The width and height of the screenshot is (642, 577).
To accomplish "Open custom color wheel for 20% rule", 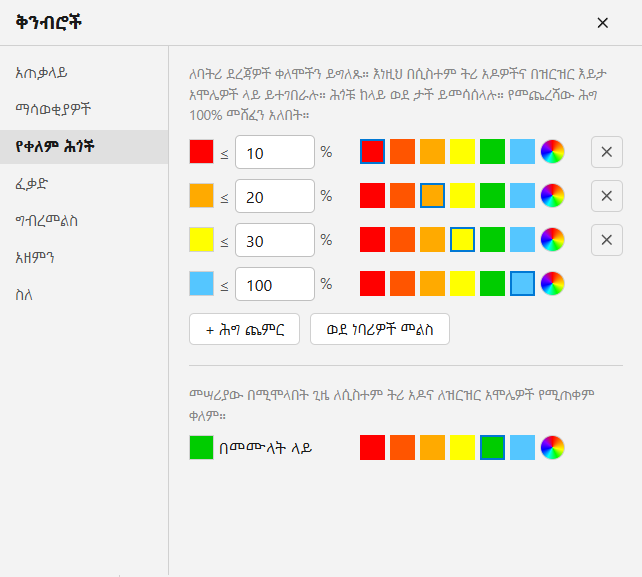I will [x=553, y=196].
